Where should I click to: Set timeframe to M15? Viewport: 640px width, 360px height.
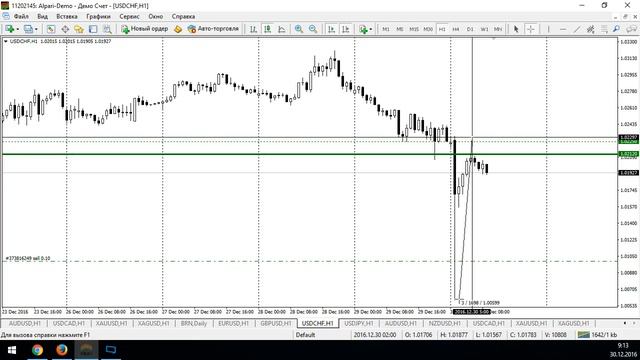[414, 29]
